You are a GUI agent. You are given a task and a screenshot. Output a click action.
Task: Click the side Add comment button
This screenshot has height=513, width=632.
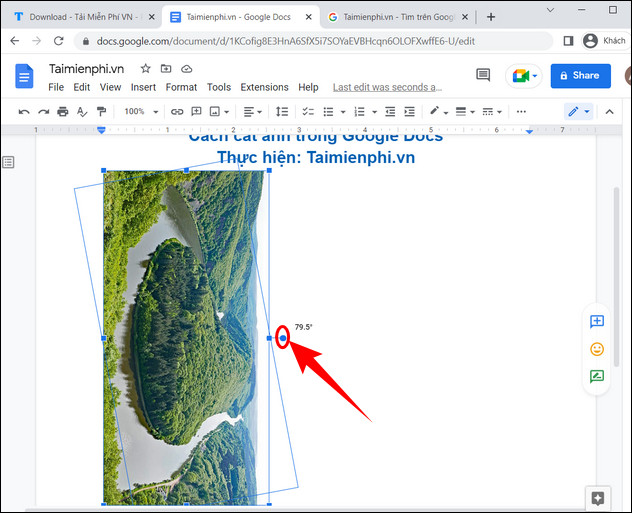point(597,321)
